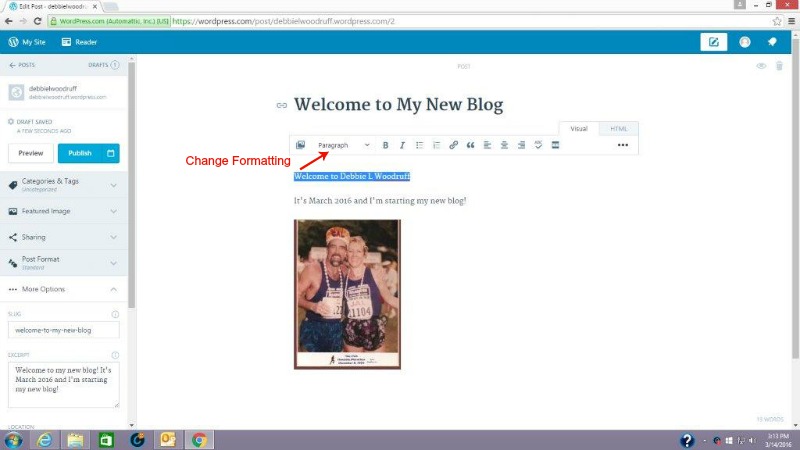Align text left

coord(487,145)
